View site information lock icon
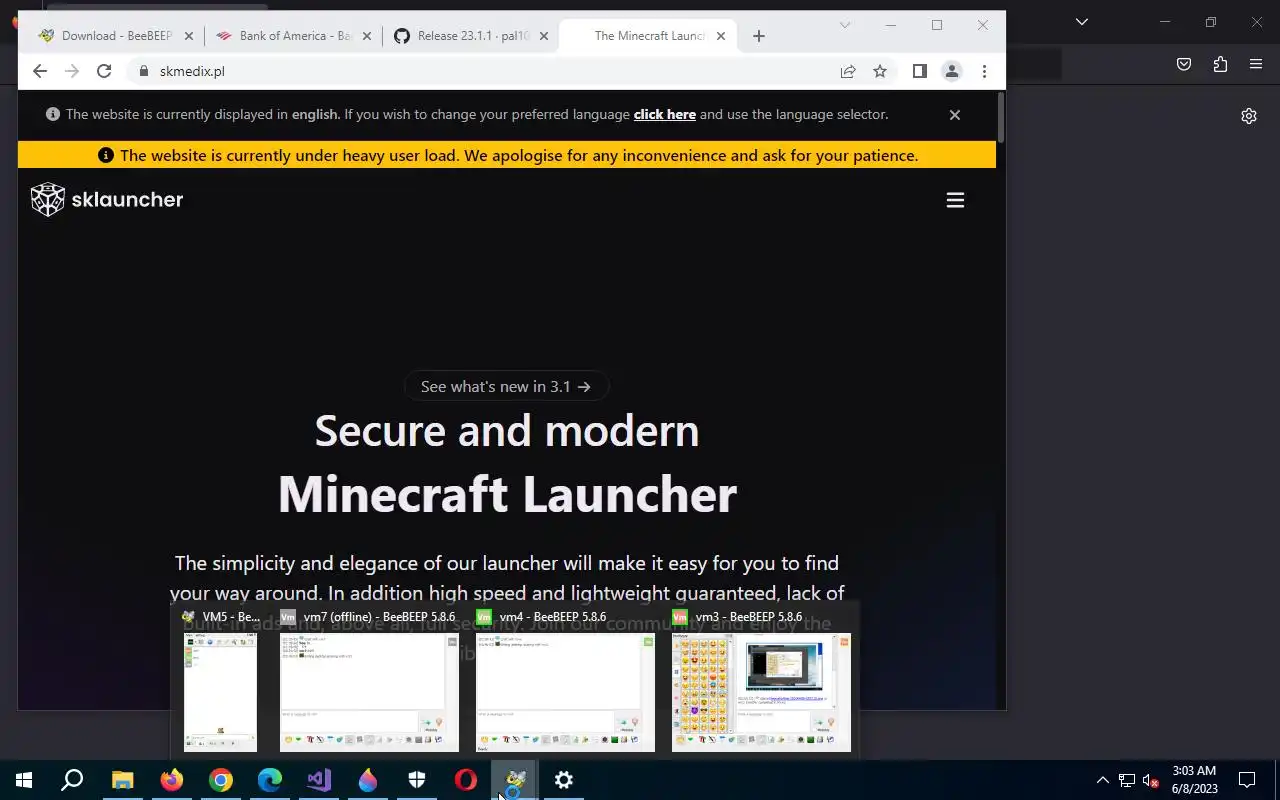1280x800 pixels. pyautogui.click(x=143, y=71)
